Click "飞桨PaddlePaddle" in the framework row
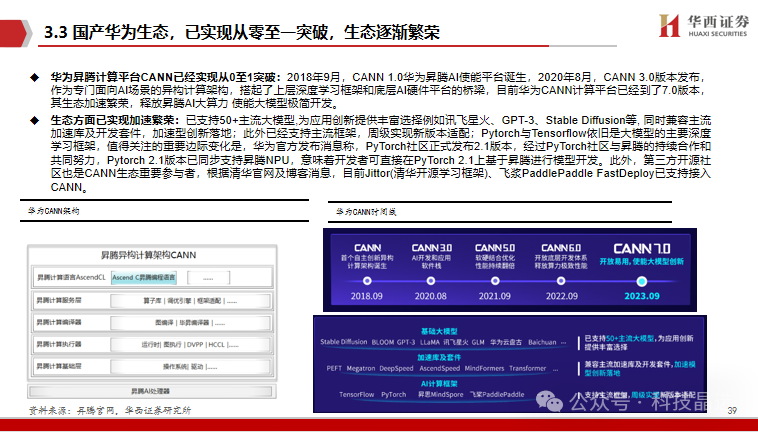The height and width of the screenshot is (432, 758). click(497, 394)
